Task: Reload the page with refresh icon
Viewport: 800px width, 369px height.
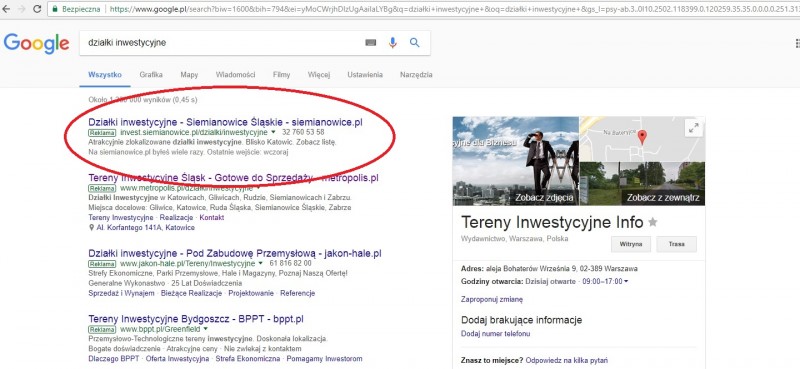Action: [x=37, y=9]
